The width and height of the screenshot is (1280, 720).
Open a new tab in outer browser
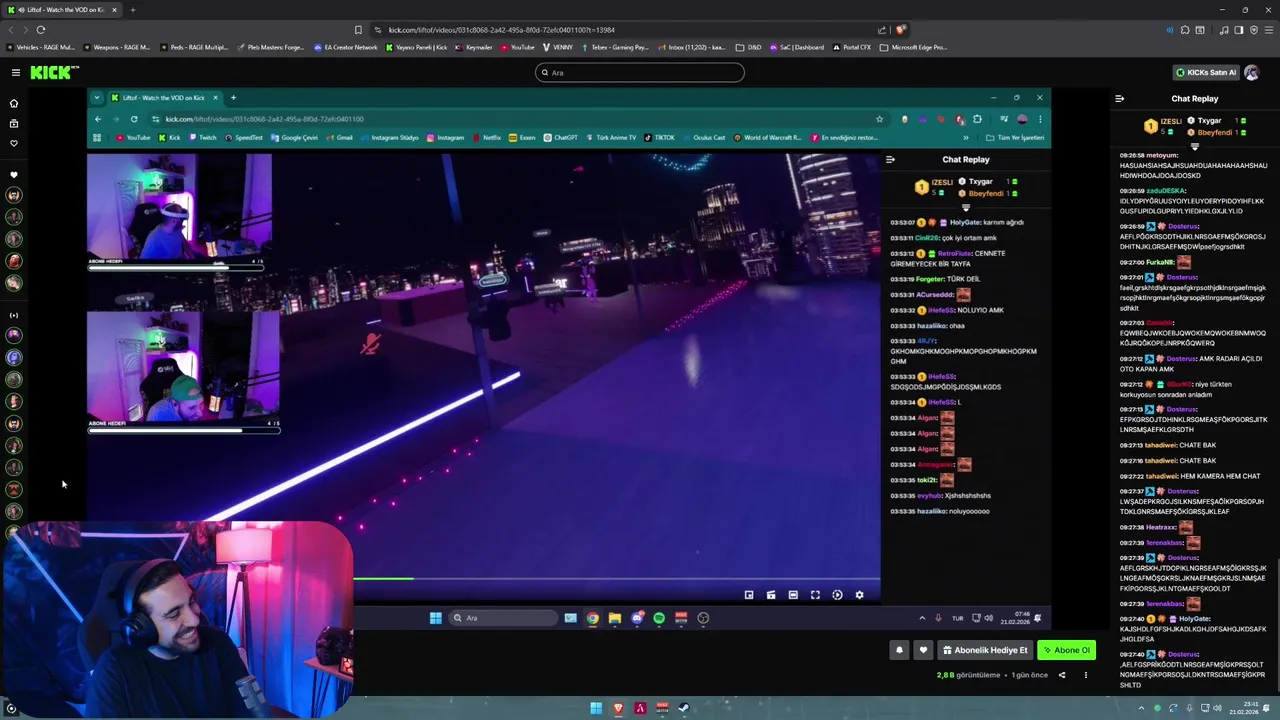pyautogui.click(x=133, y=10)
